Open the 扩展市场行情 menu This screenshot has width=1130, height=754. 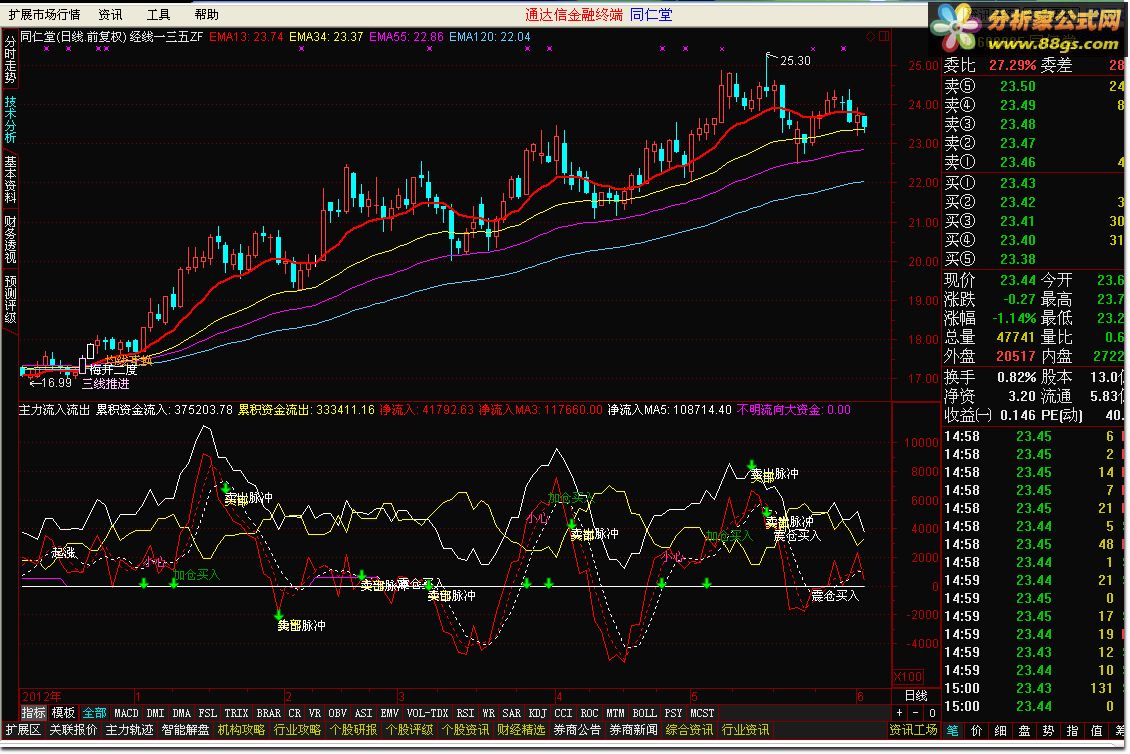(x=44, y=14)
